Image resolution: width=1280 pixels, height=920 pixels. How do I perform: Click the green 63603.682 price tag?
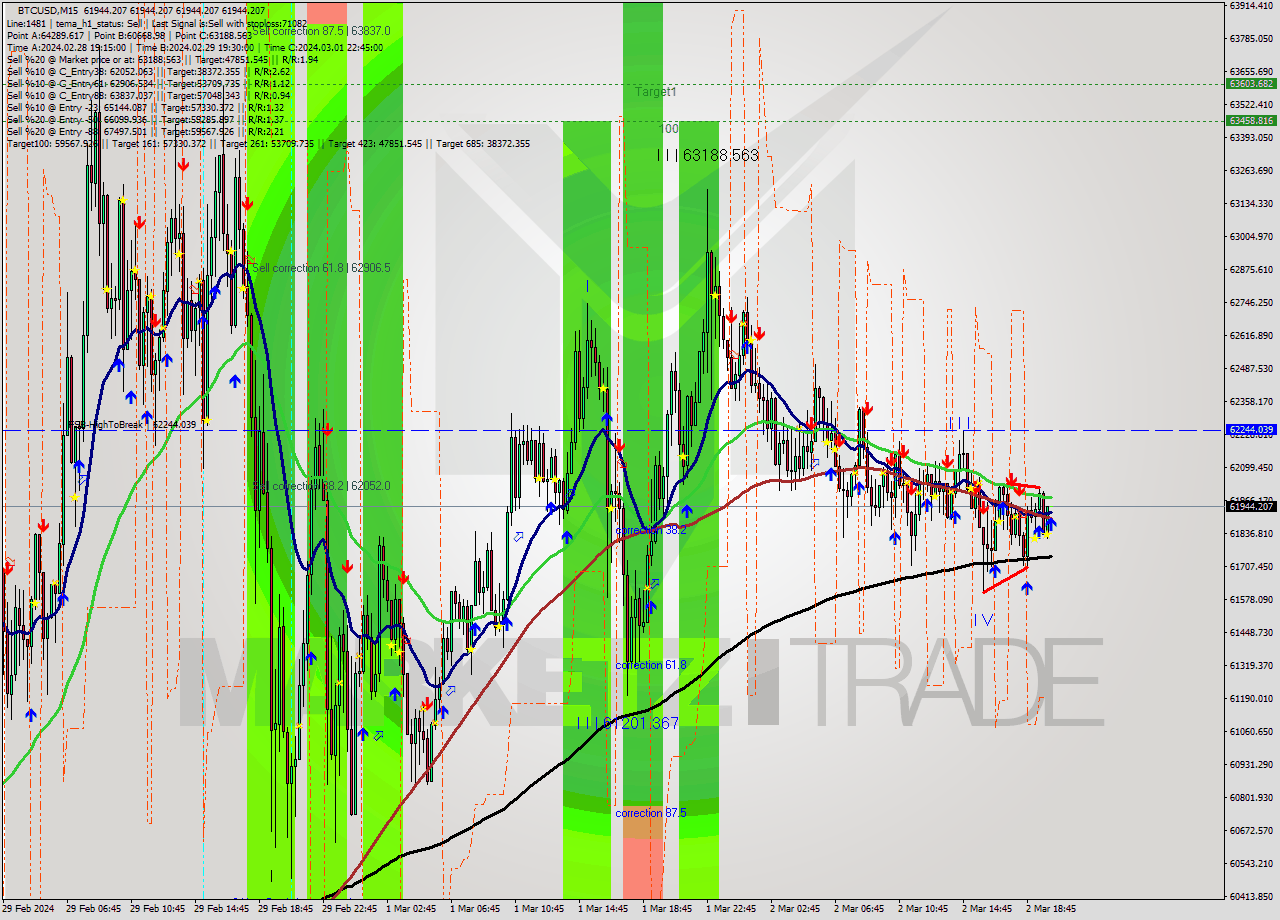[x=1250, y=84]
